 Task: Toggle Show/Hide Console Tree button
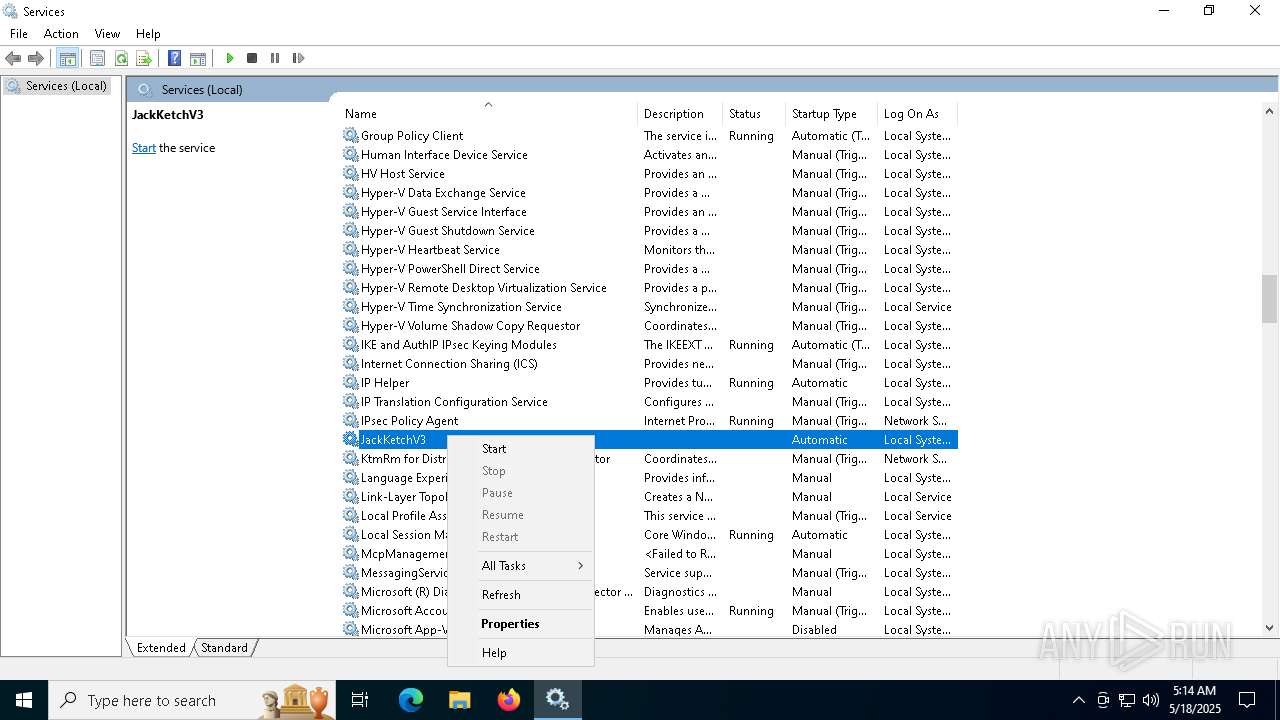(x=67, y=58)
